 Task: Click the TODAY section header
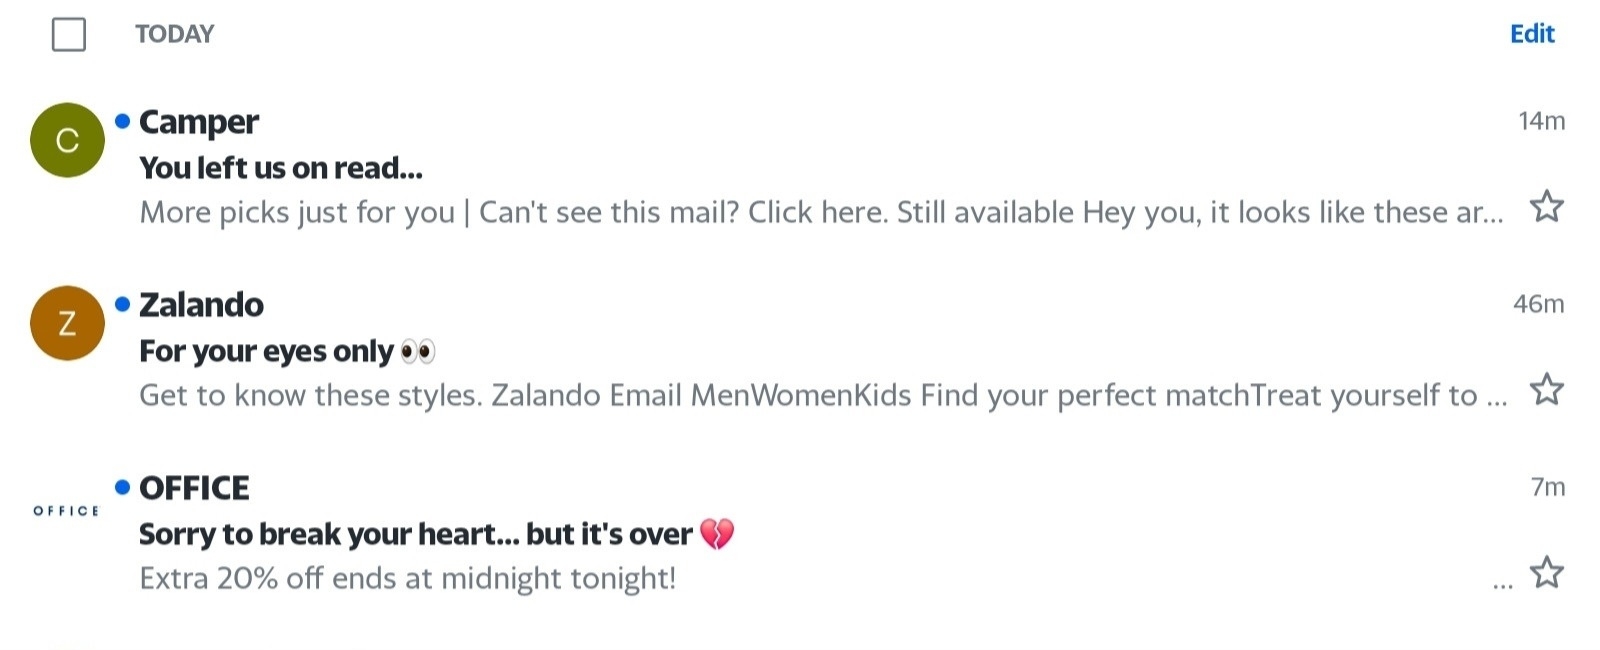click(175, 34)
